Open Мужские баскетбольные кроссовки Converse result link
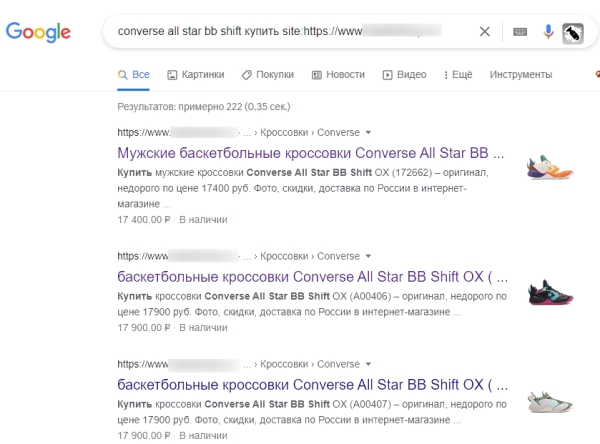600x444 pixels. tap(311, 154)
